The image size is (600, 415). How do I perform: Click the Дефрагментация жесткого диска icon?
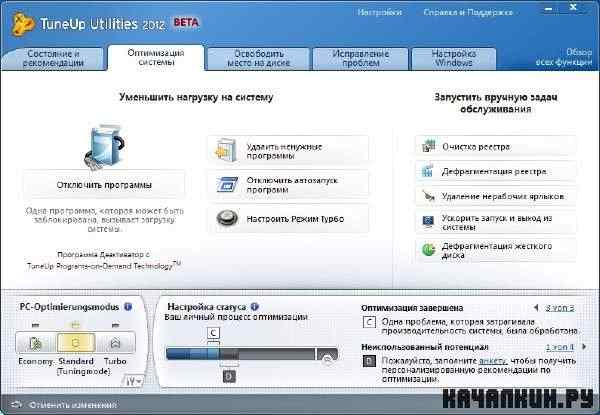[429, 250]
